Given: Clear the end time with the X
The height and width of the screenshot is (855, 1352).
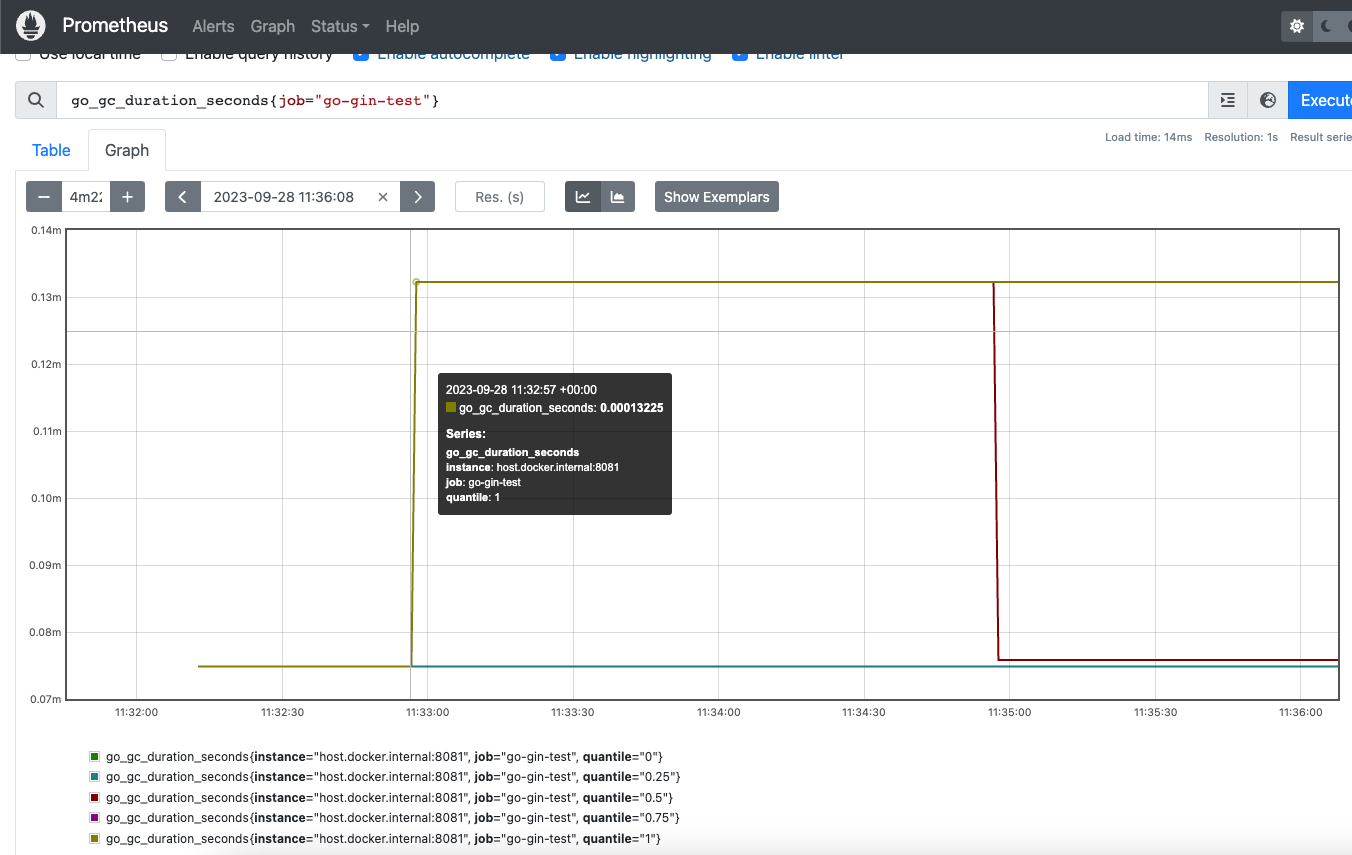Looking at the screenshot, I should point(382,197).
